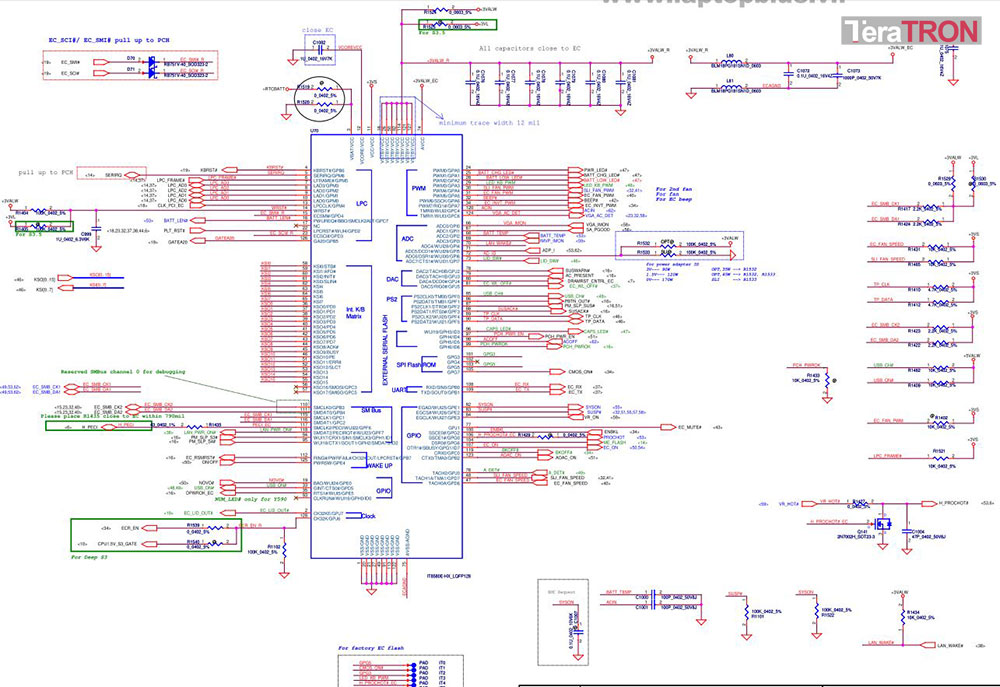
Task: Click the Q141 MOSFET transistor symbol
Action: pos(883,524)
